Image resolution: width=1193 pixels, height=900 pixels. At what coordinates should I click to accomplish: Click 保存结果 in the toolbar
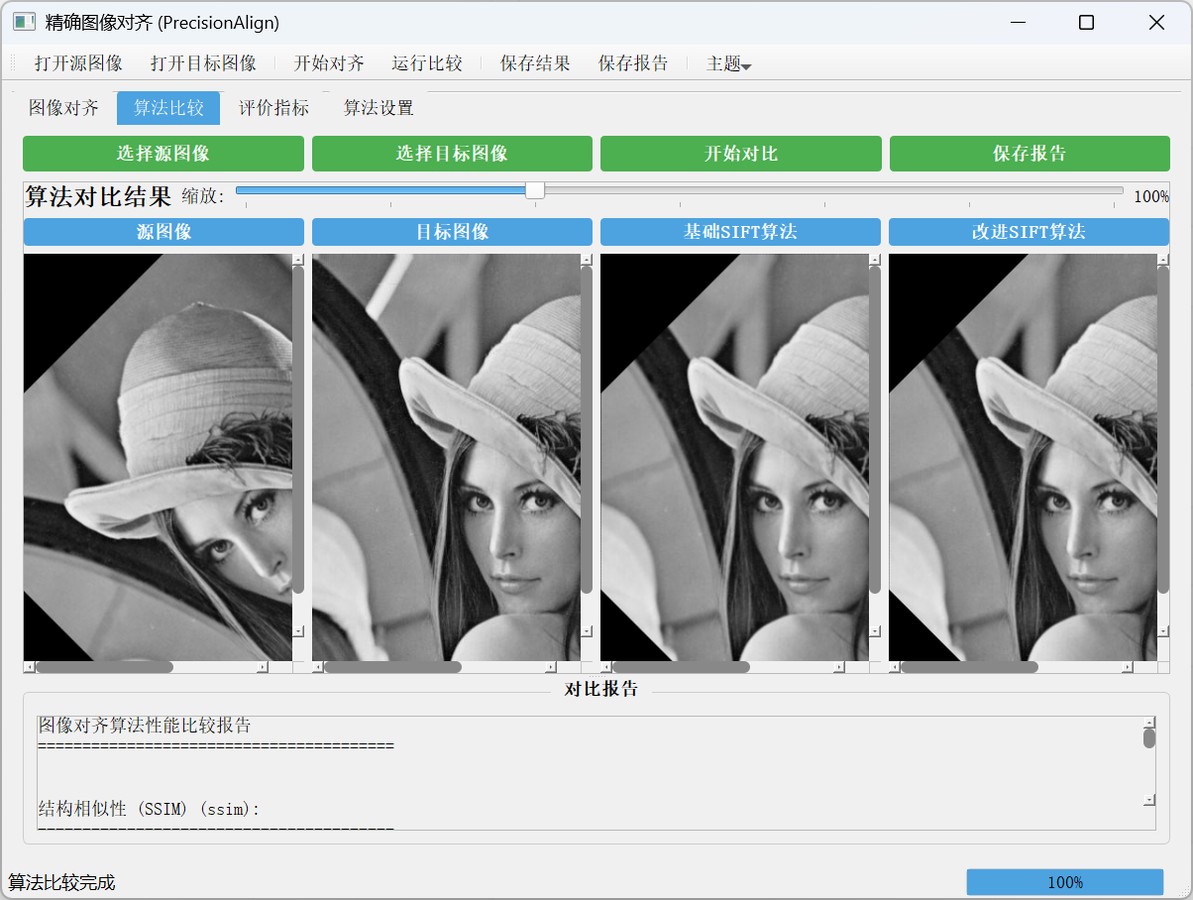point(535,63)
